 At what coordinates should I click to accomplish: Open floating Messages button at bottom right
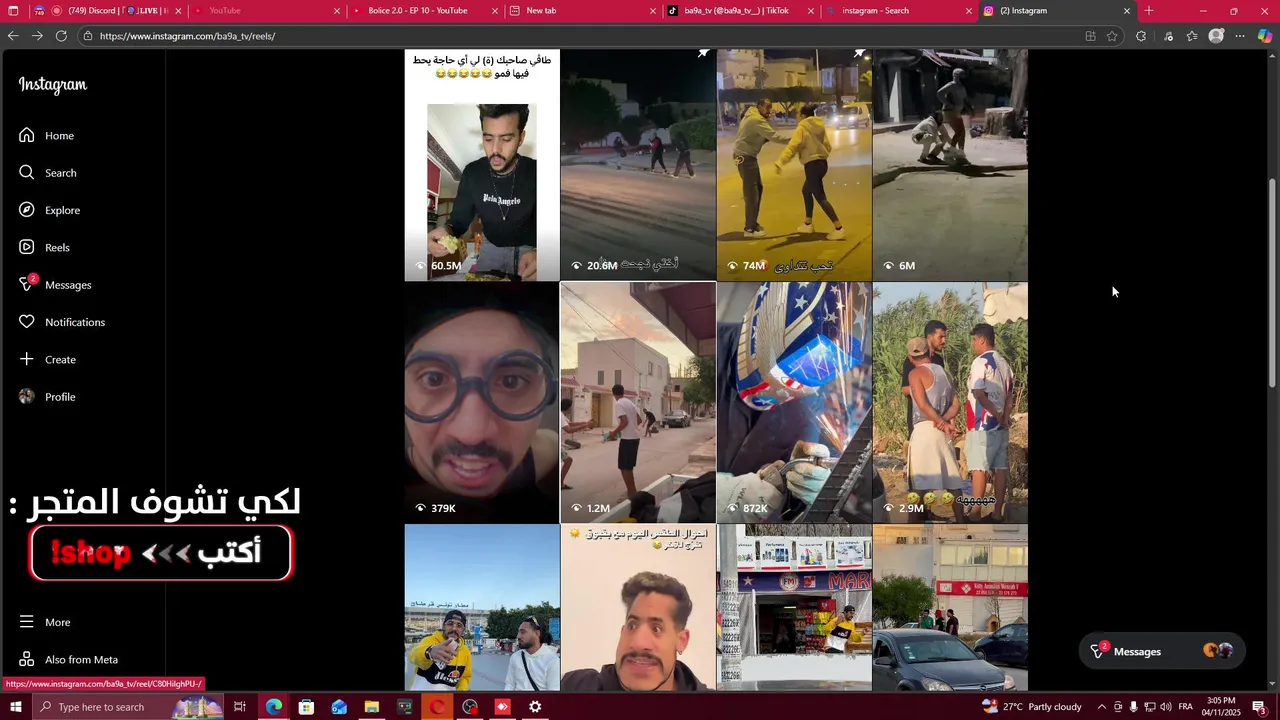(1162, 651)
